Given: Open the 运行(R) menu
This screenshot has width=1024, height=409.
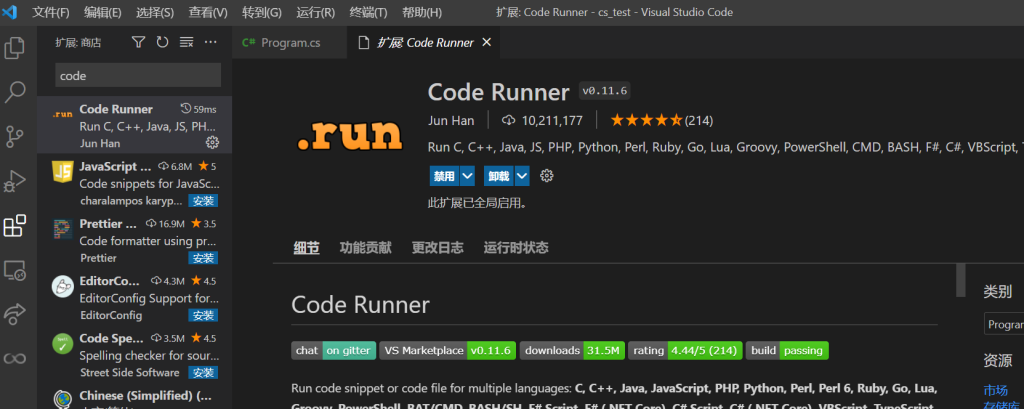Looking at the screenshot, I should coord(315,12).
